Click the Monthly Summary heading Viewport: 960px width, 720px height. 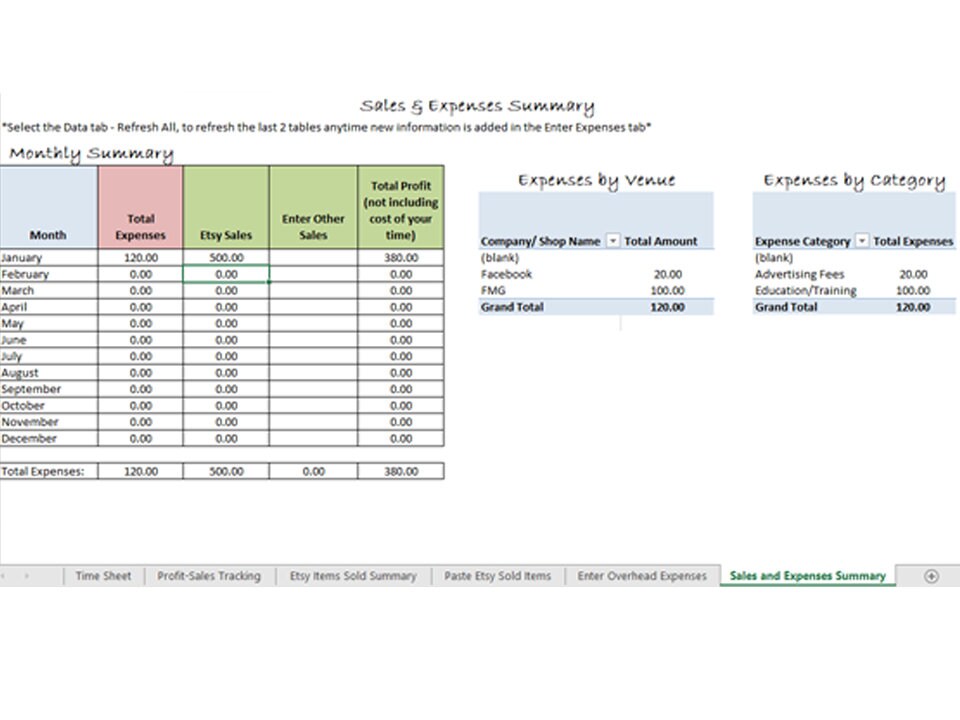(91, 153)
